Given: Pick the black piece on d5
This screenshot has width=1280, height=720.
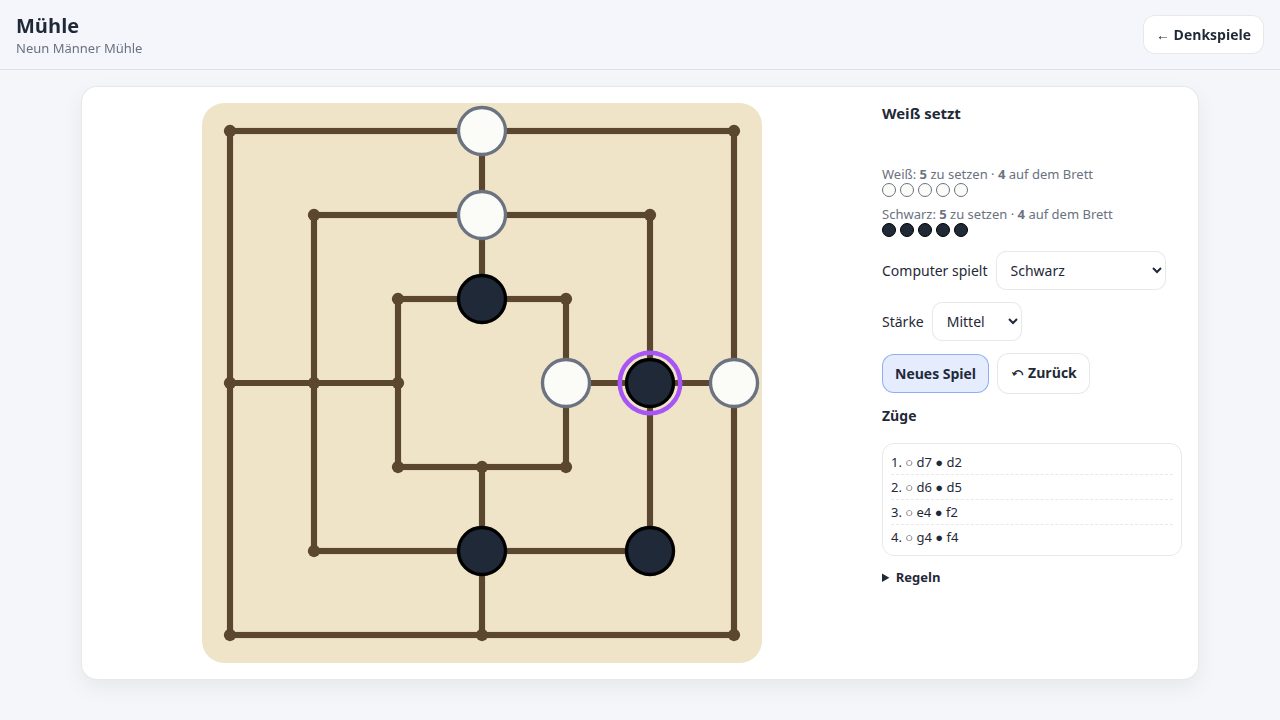Looking at the screenshot, I should tap(482, 299).
